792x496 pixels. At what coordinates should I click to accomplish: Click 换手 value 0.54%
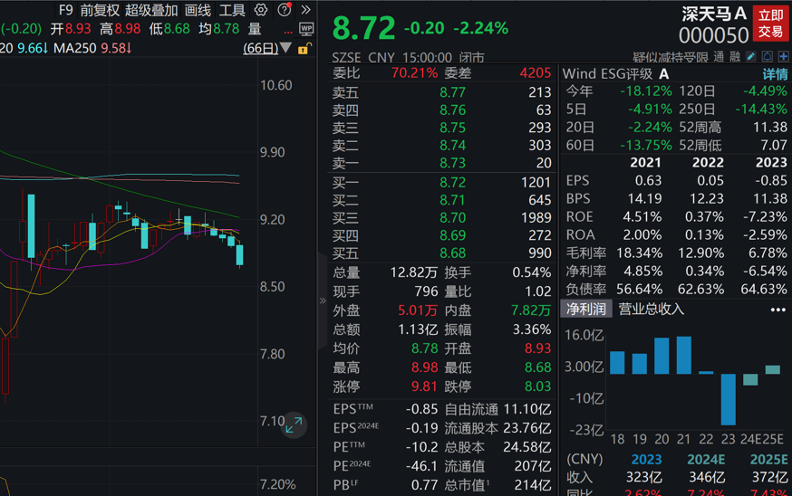point(531,273)
